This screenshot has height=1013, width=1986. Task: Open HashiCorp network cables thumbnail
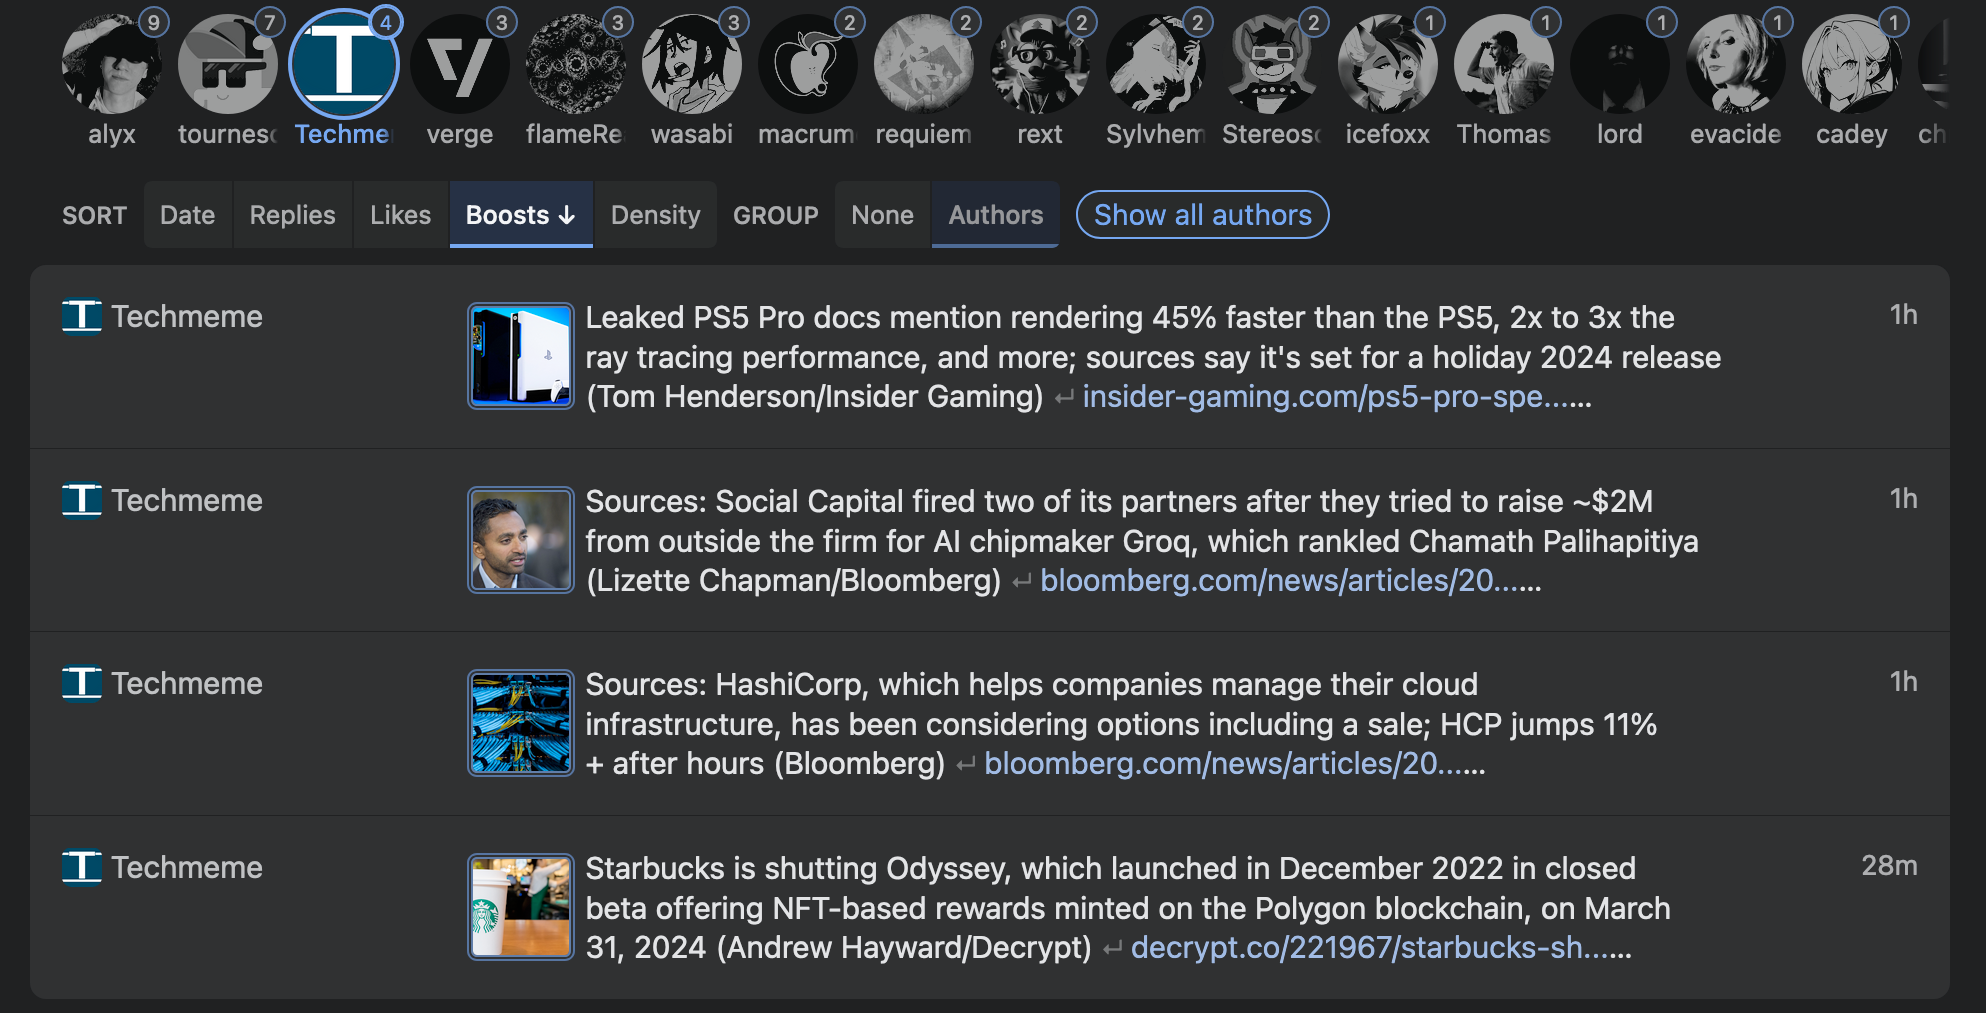click(521, 723)
